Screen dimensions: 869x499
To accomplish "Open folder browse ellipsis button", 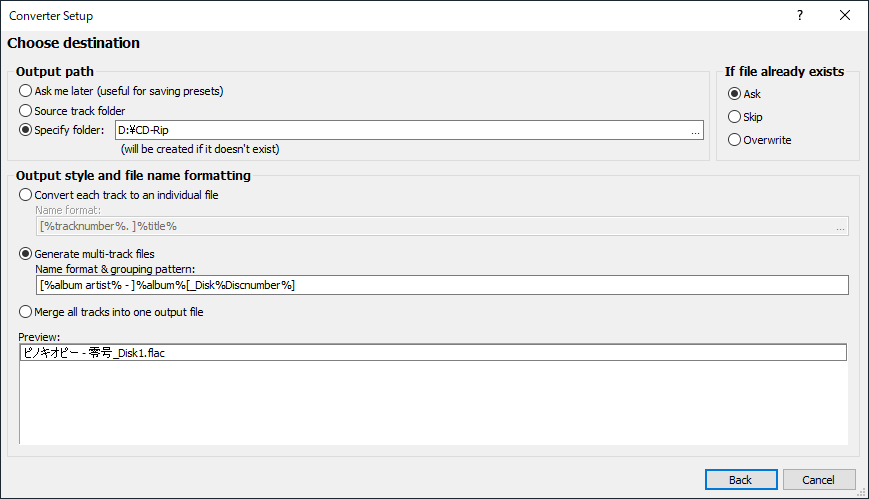I will click(x=695, y=131).
